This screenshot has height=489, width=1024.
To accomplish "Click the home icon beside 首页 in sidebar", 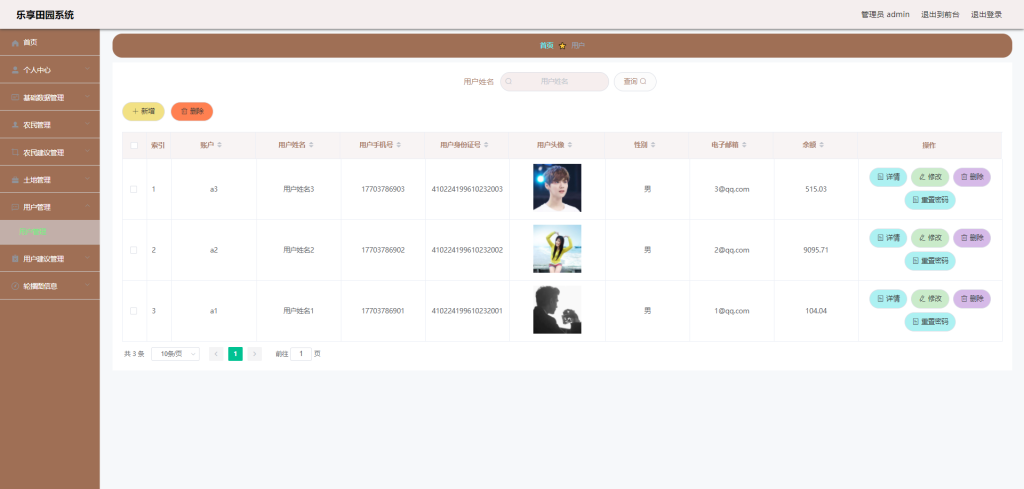I will point(15,42).
